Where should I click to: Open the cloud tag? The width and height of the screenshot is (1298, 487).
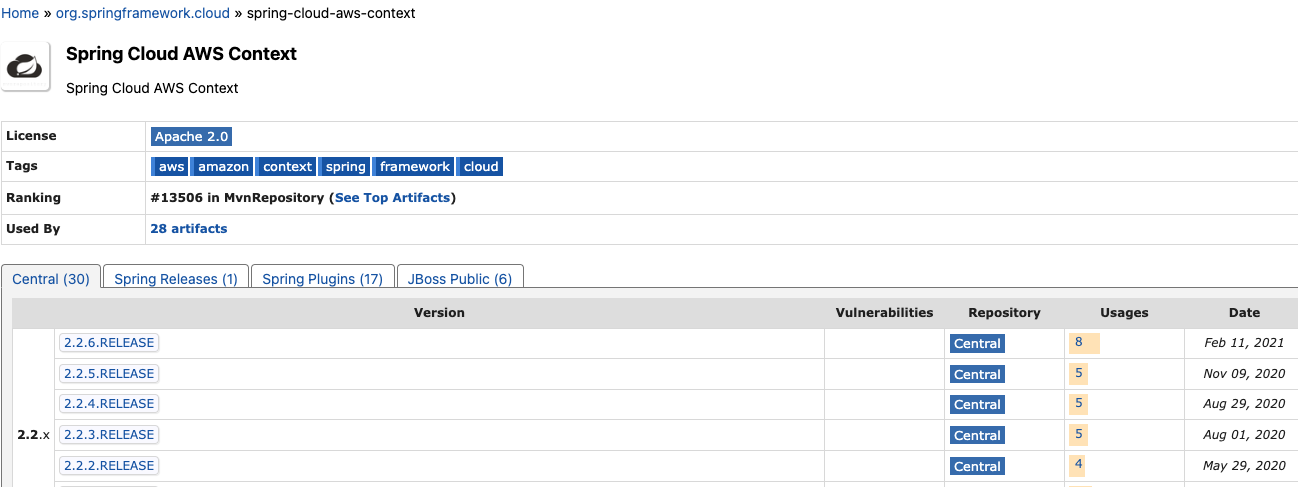click(x=481, y=167)
